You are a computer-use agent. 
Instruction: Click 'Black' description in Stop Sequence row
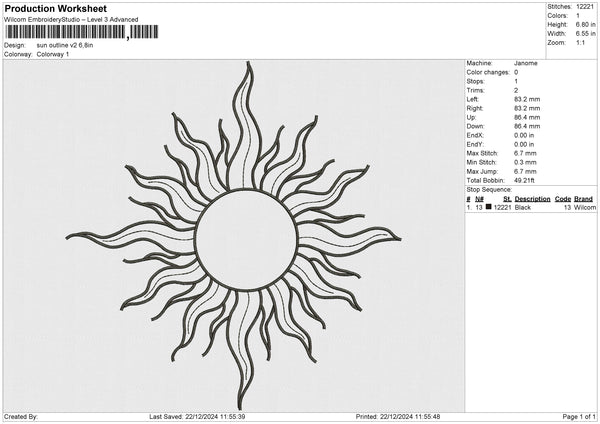click(x=523, y=207)
